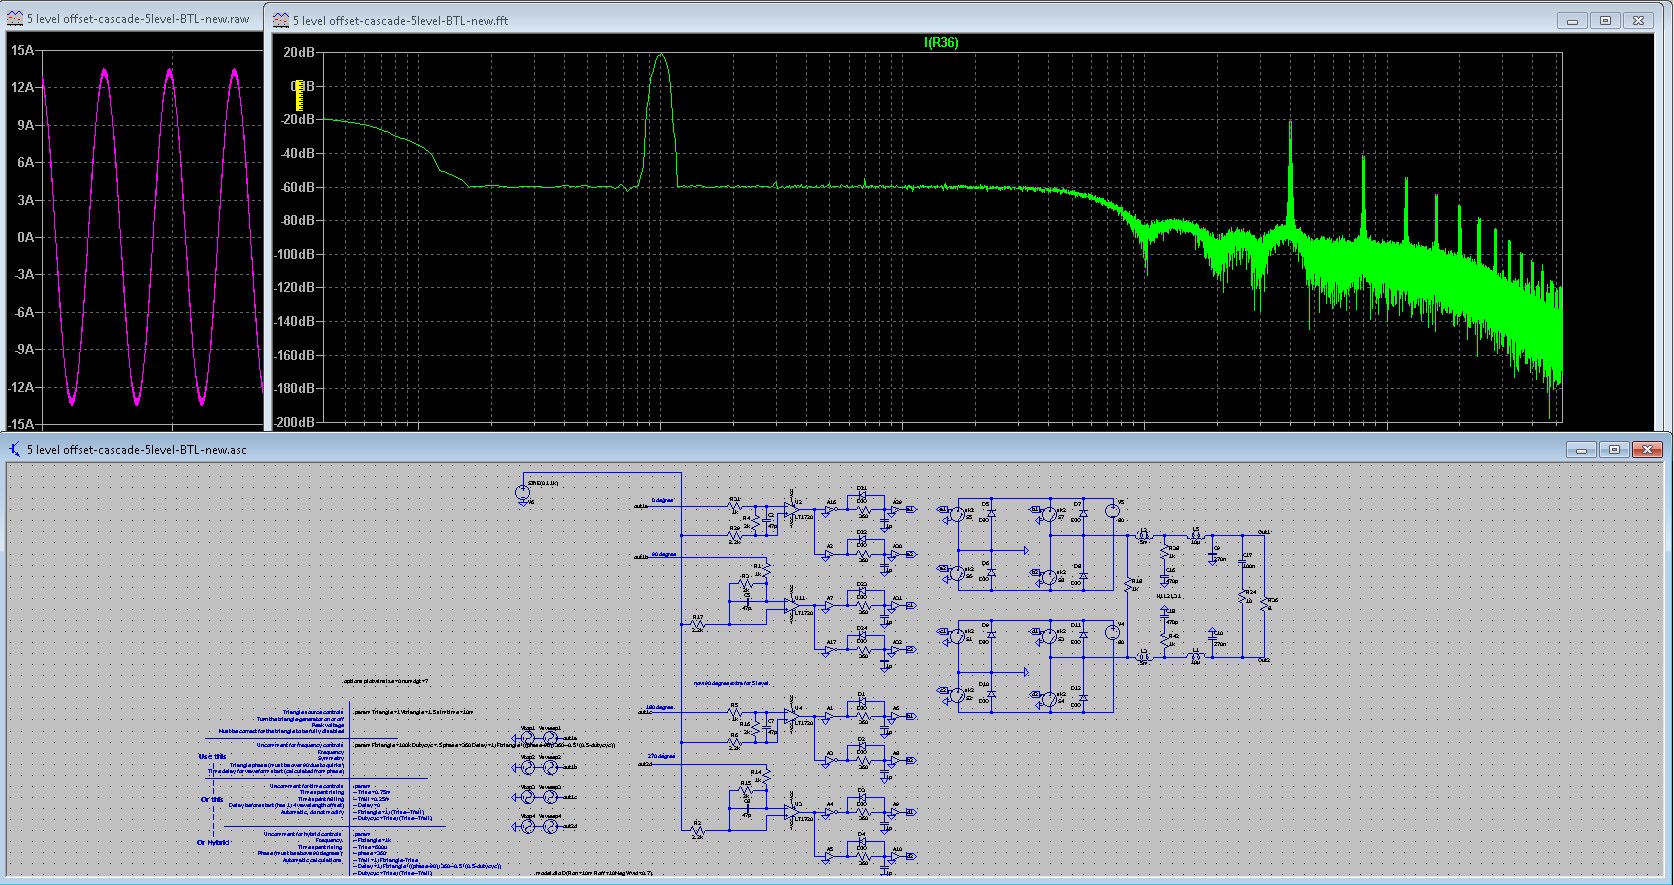Select the V5 supply source symbol
This screenshot has height=885, width=1674.
(x=1112, y=510)
